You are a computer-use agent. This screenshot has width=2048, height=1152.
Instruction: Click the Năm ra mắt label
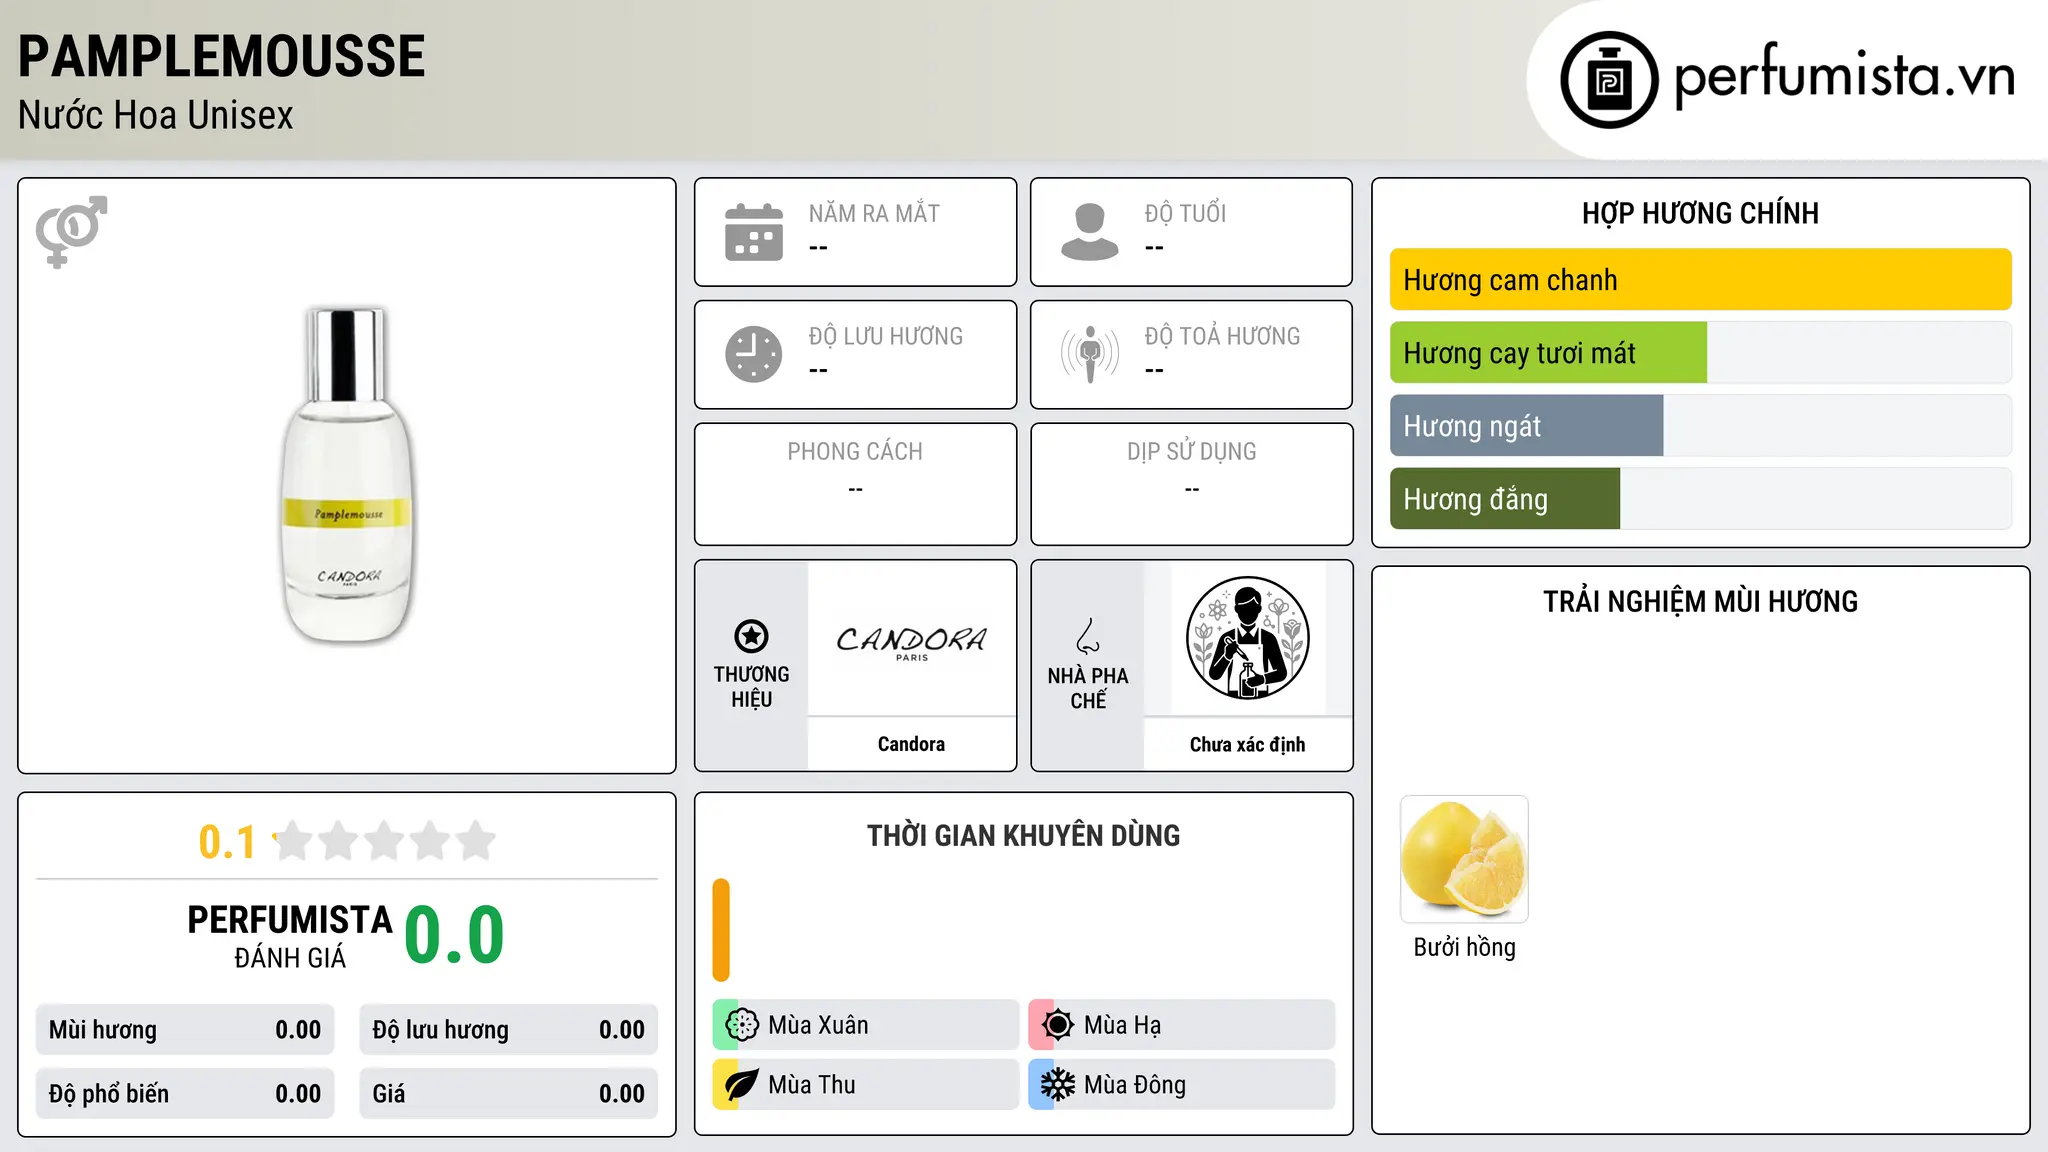[x=874, y=214]
